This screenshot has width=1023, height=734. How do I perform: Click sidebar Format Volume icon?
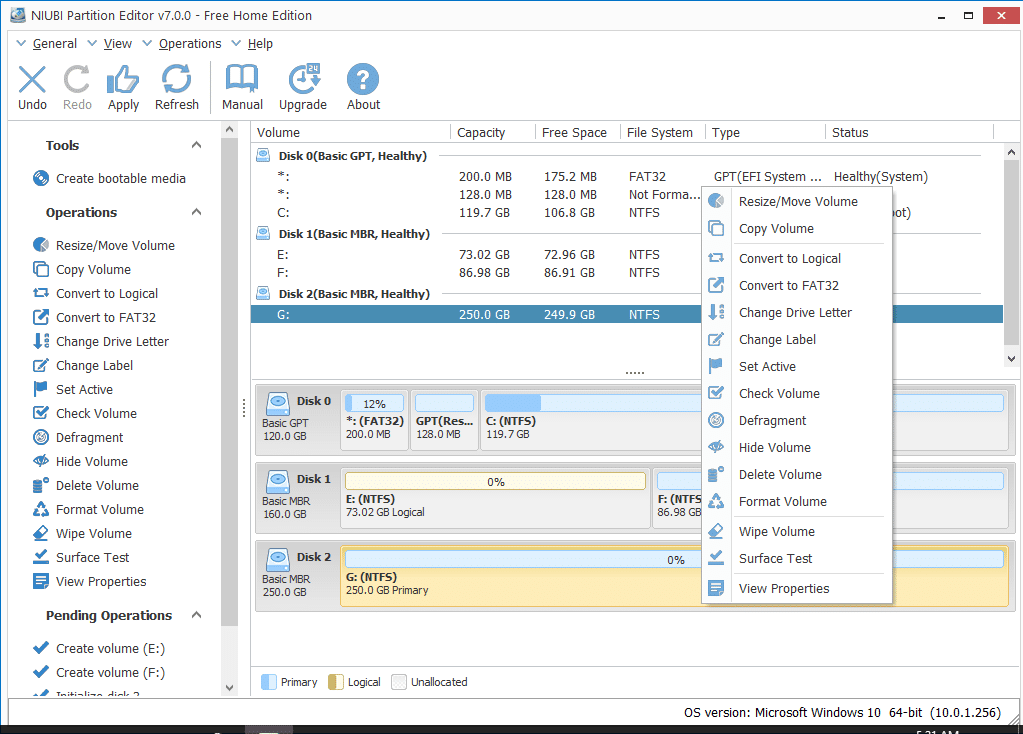(x=40, y=509)
